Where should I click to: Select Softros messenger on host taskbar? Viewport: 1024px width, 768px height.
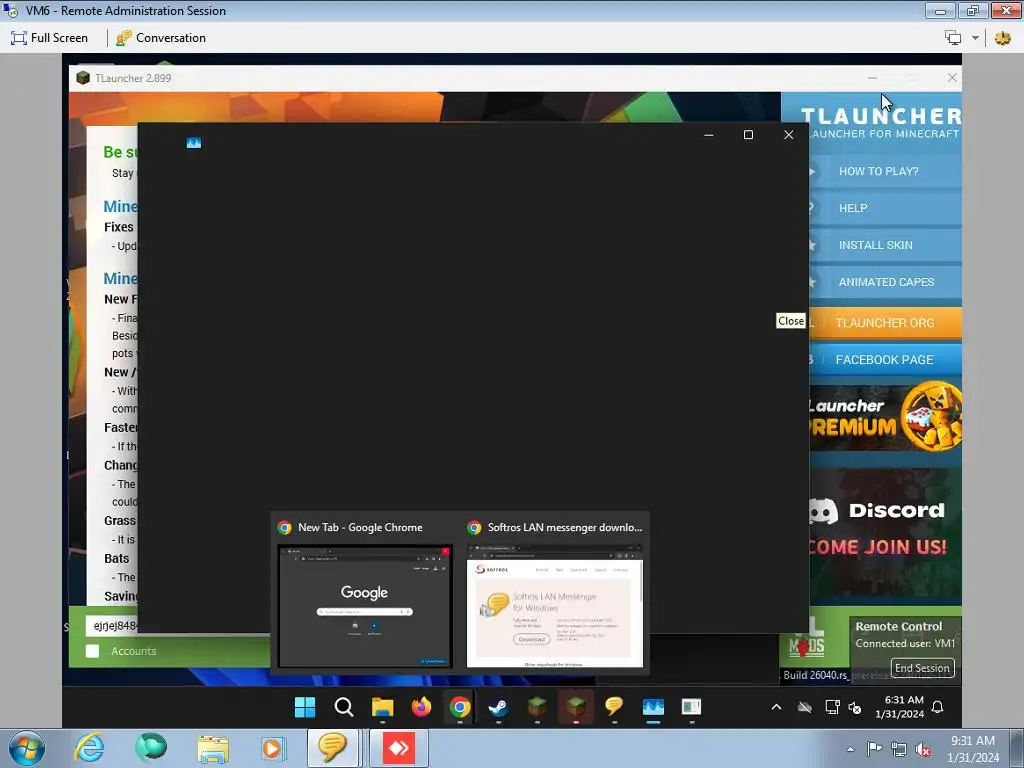point(333,748)
